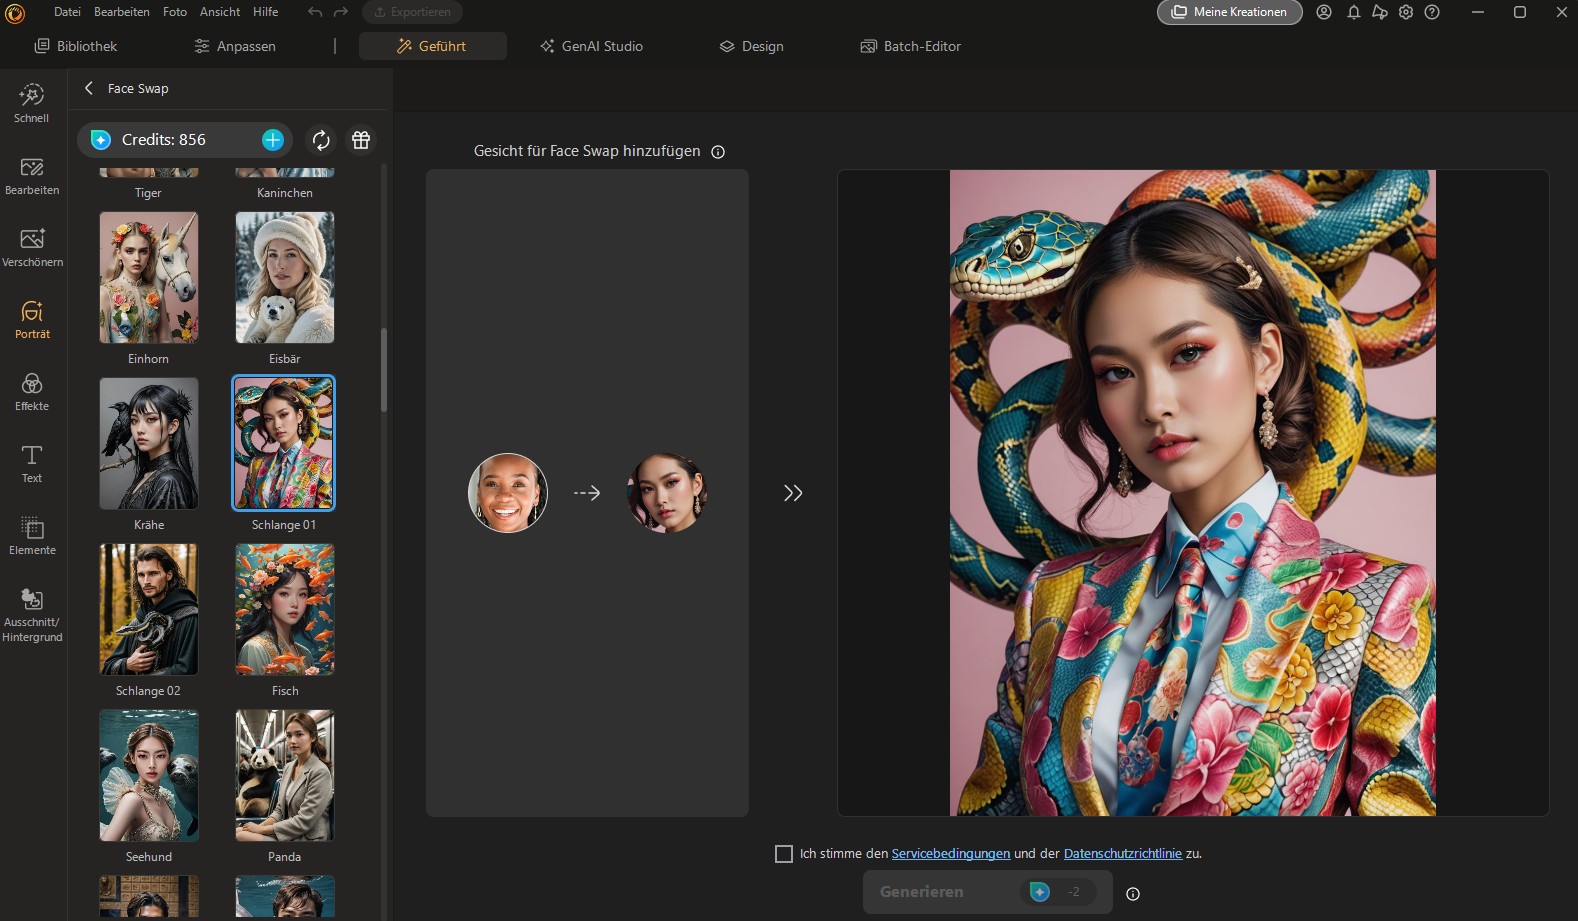
Task: Open the help question mark icon
Action: pyautogui.click(x=1432, y=12)
